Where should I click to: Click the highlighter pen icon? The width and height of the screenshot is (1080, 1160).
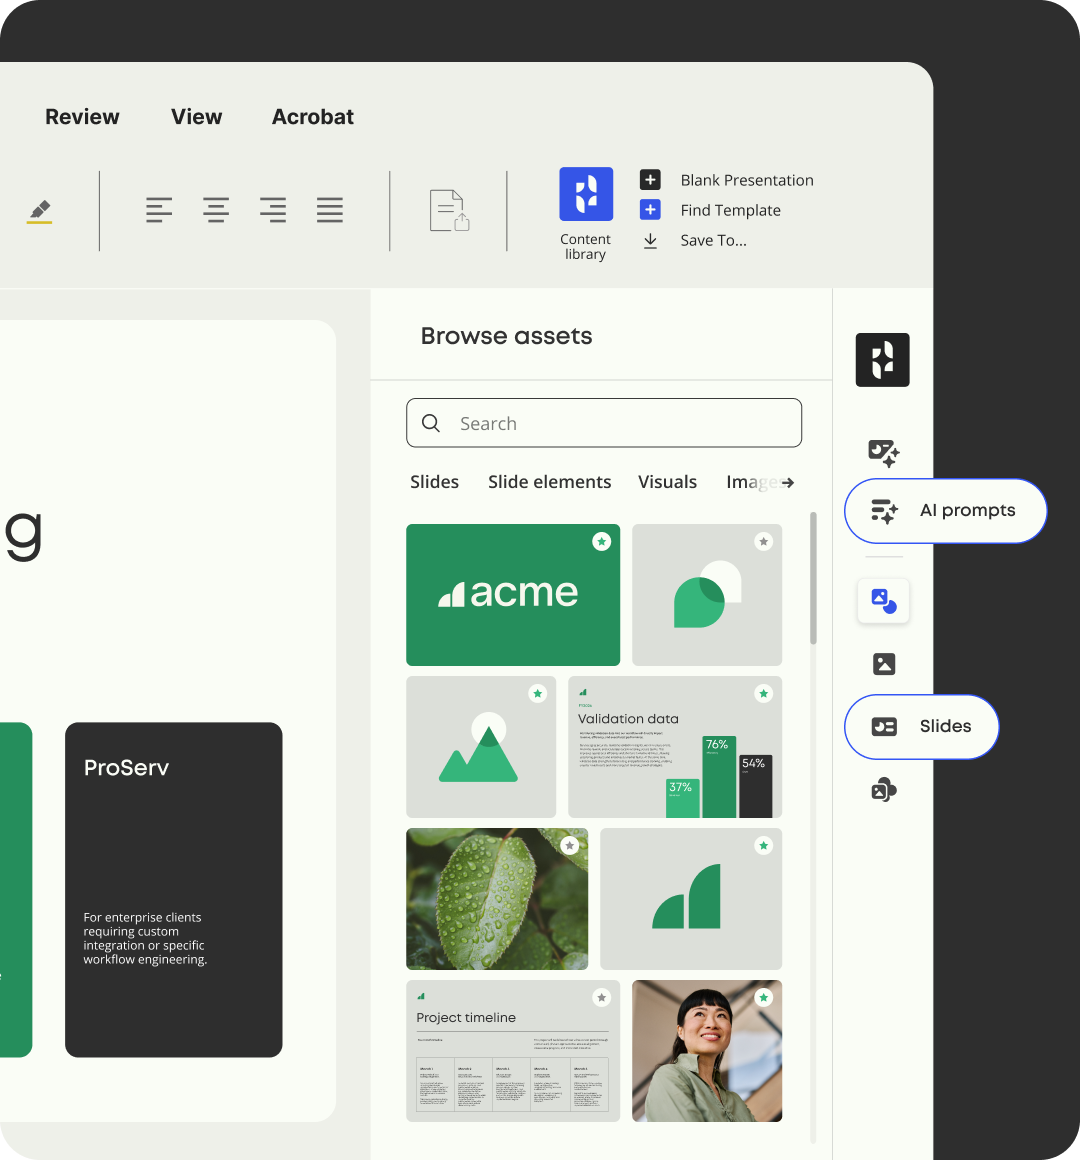click(x=39, y=211)
